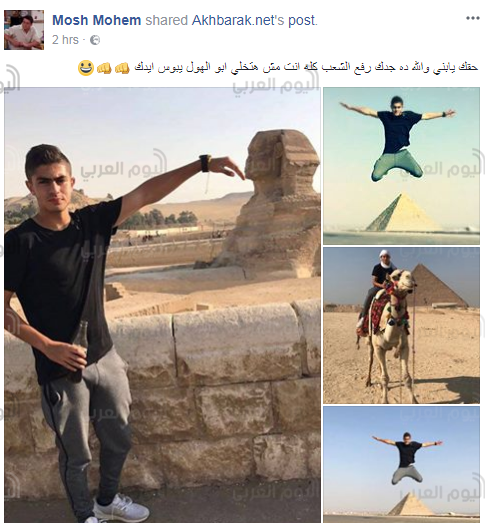Open the bottom jumping photo thumbnail
The width and height of the screenshot is (485, 523).
click(402, 465)
